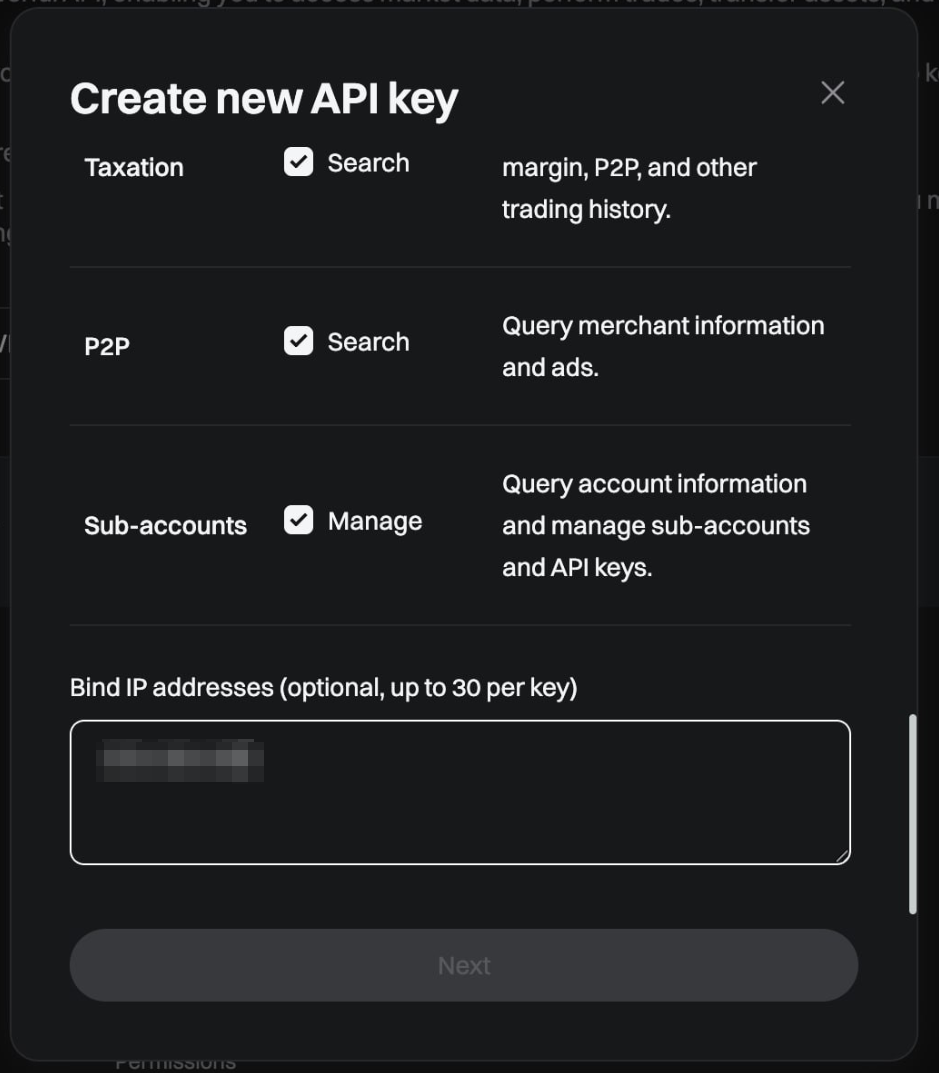Close the Create new API key dialog
The width and height of the screenshot is (939, 1073).
coord(832,92)
